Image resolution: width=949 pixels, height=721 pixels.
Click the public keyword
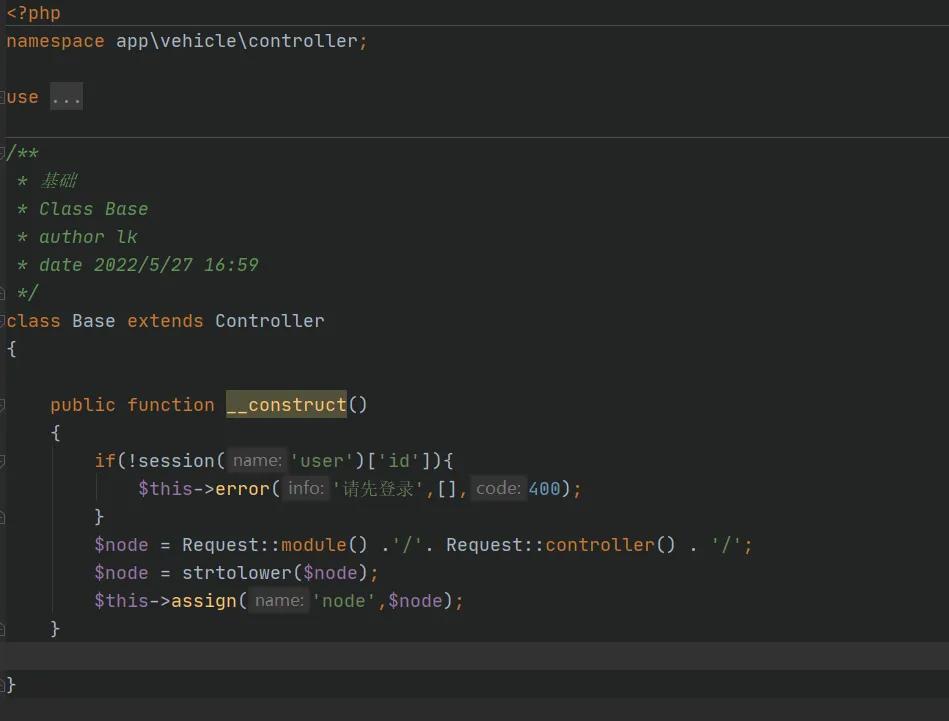(x=83, y=404)
